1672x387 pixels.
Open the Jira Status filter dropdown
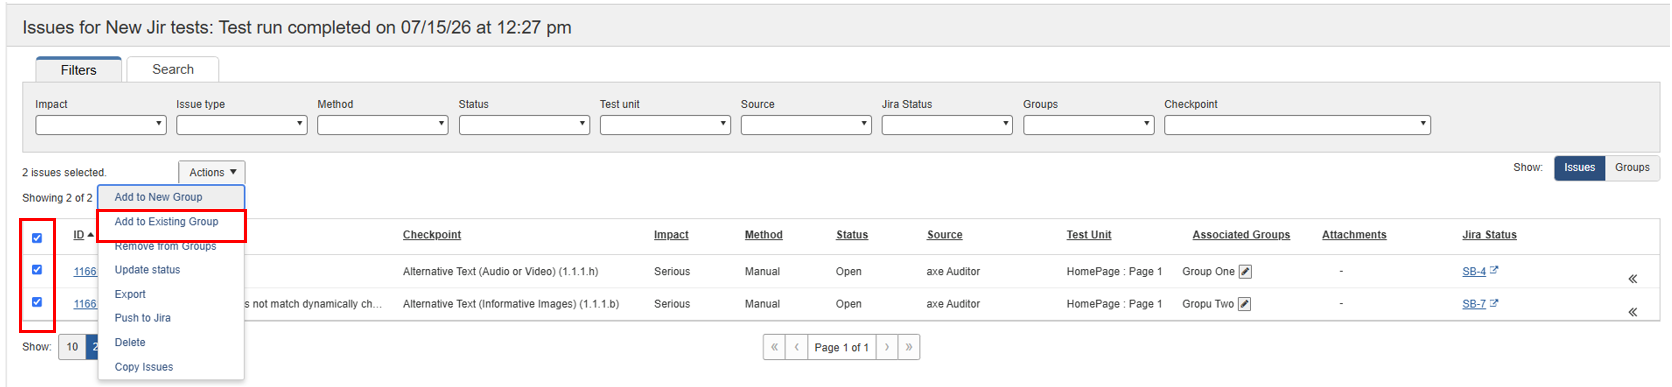click(947, 125)
